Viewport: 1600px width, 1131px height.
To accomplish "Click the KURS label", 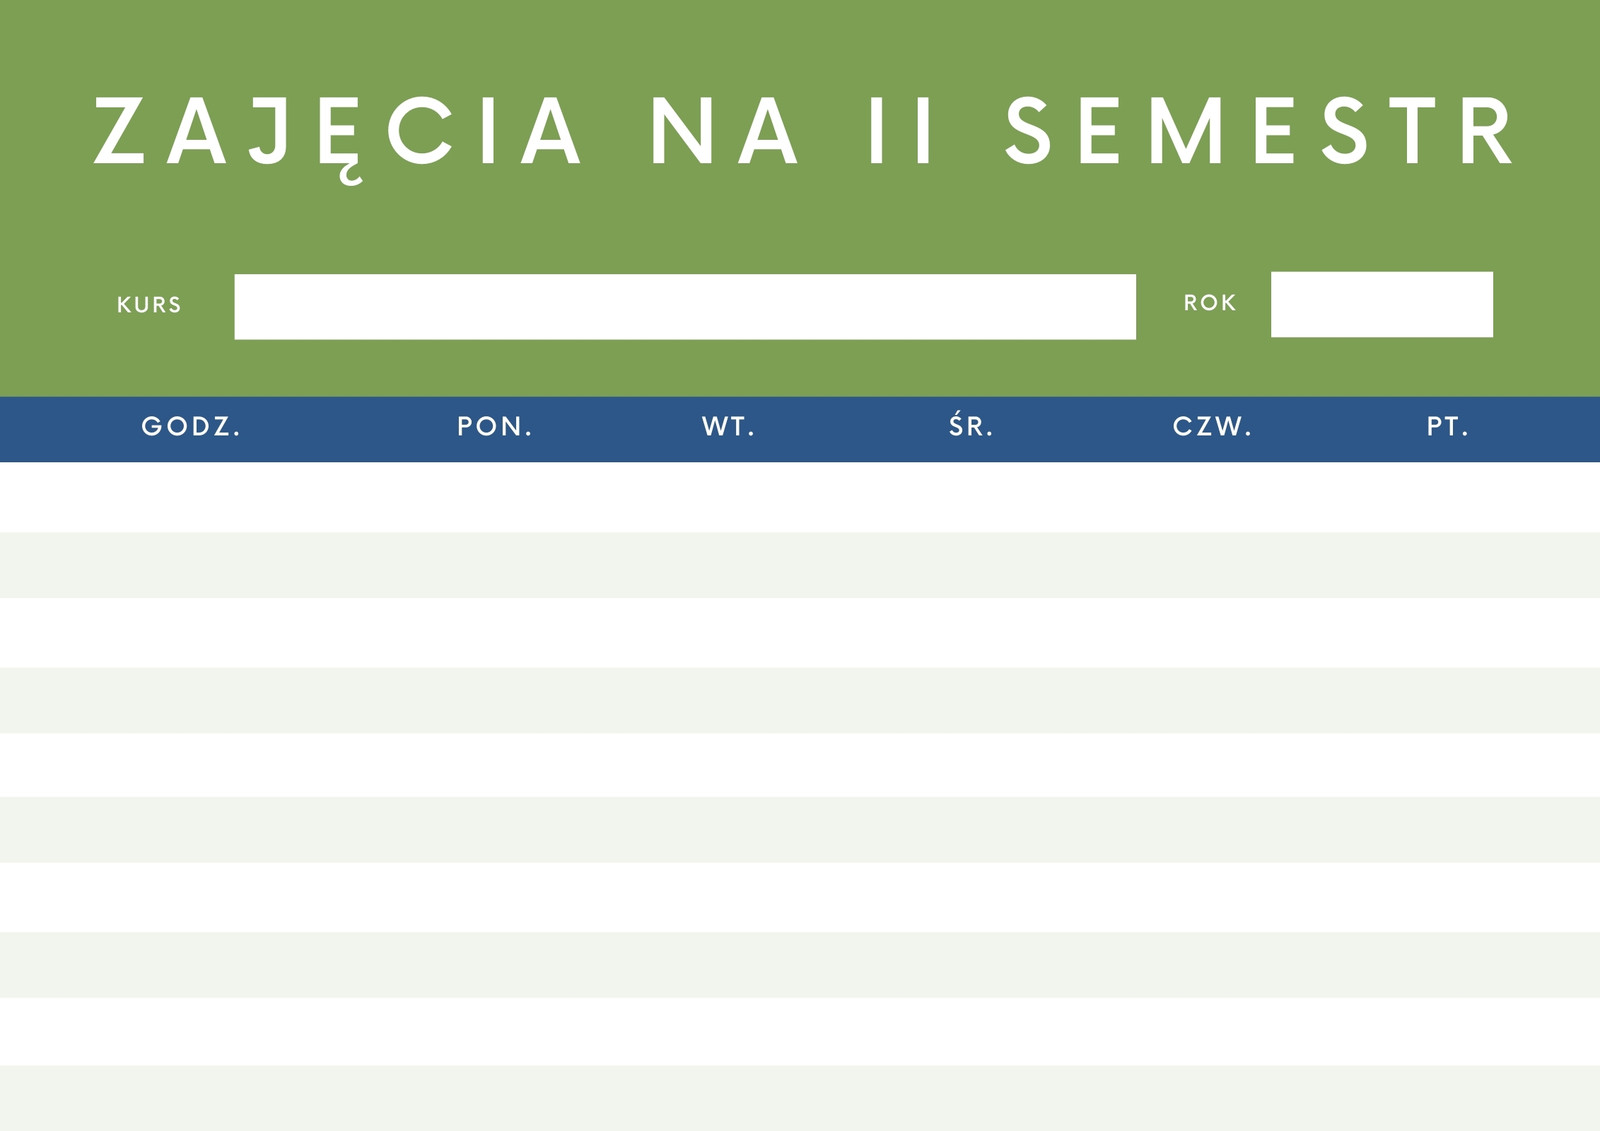I will [149, 305].
